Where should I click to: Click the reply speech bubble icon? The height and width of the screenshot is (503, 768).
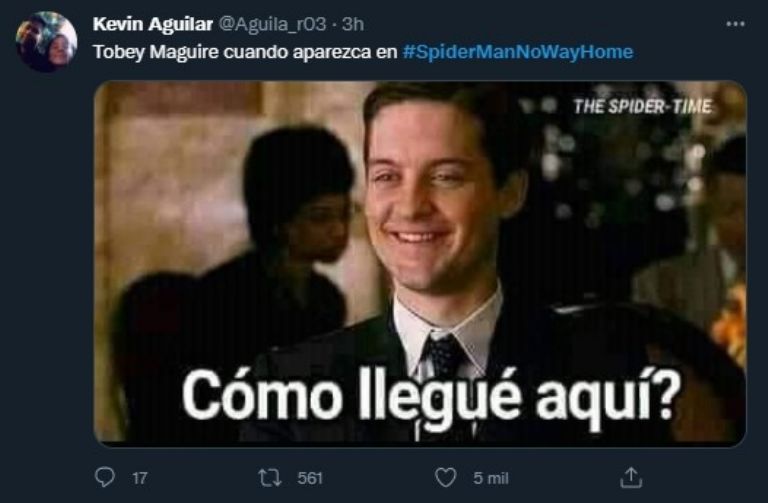pos(104,477)
